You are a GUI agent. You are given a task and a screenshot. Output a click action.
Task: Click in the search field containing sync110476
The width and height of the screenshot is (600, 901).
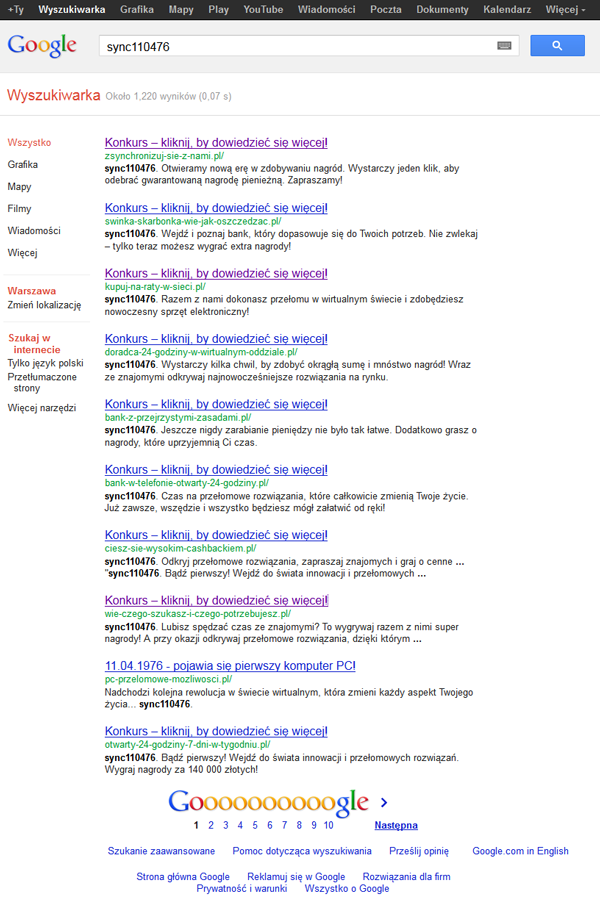[295, 46]
